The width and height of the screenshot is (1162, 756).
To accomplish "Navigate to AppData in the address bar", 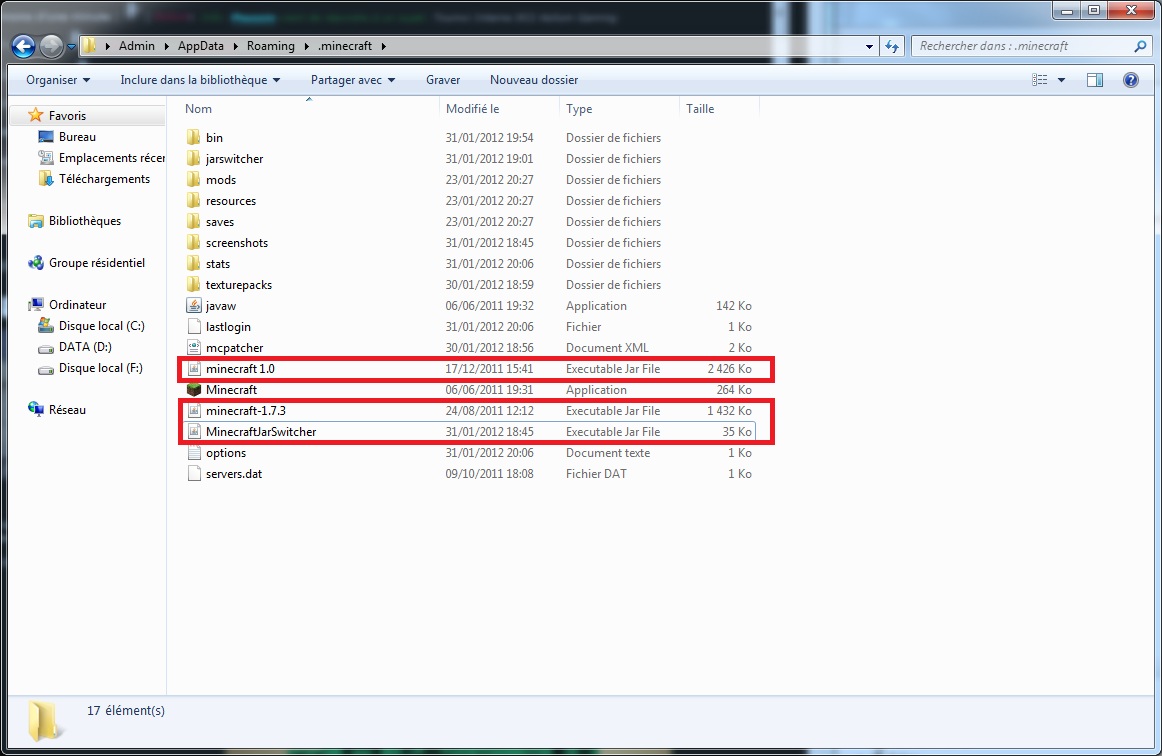I will point(201,46).
